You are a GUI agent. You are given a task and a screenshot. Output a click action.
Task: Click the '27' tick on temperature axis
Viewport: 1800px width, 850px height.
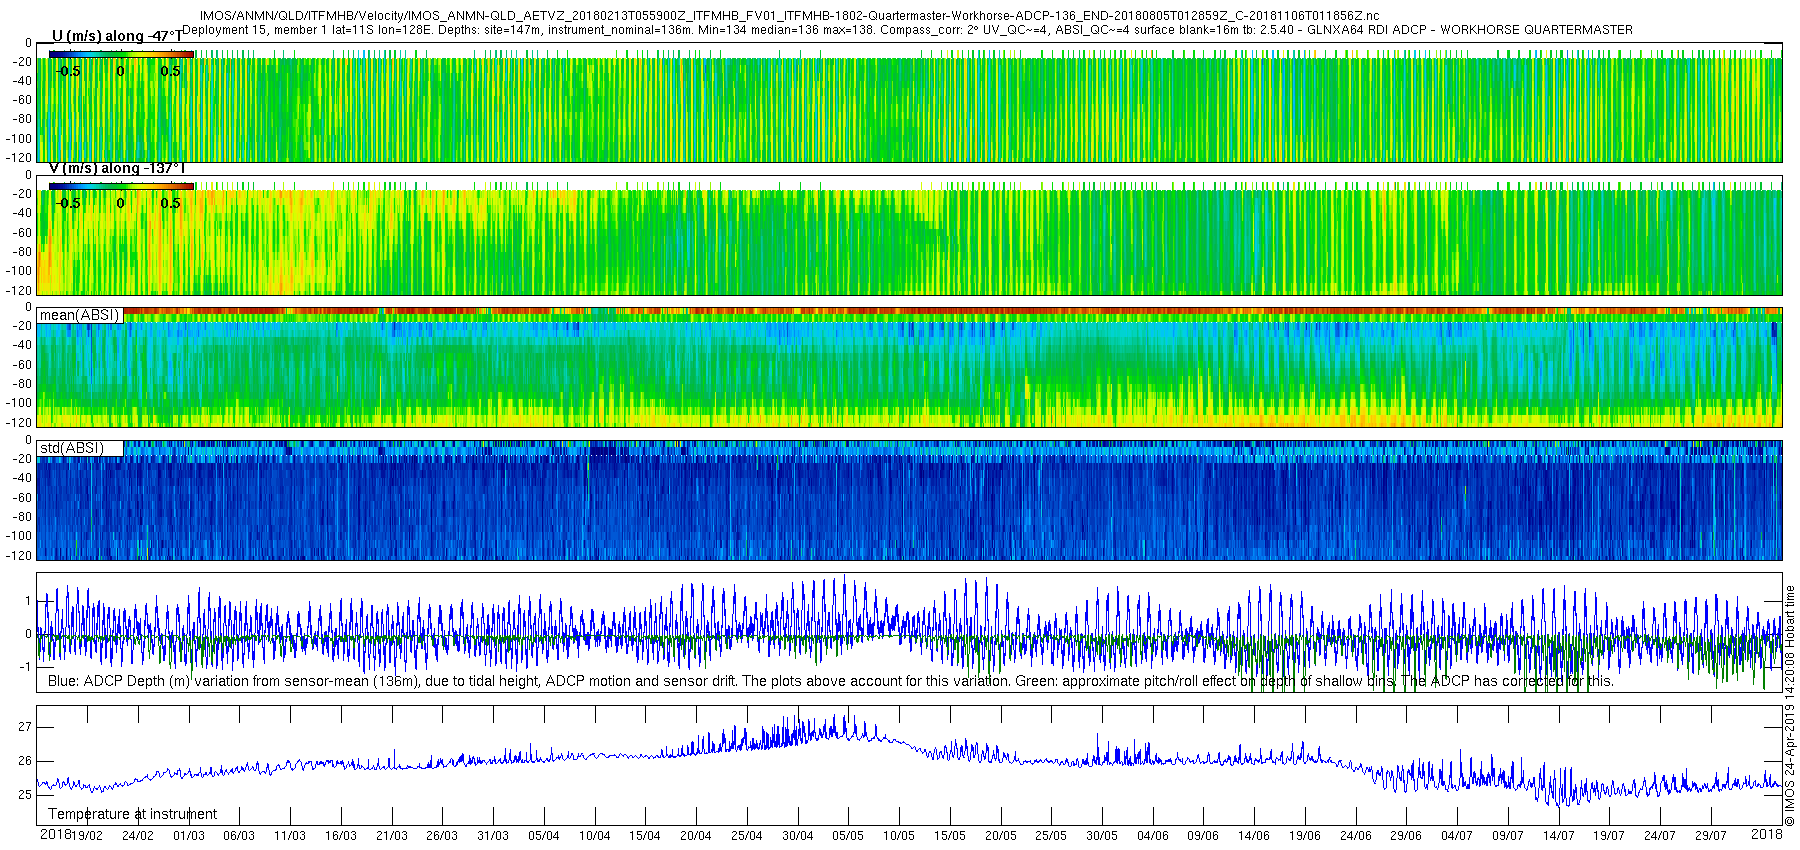click(x=25, y=727)
